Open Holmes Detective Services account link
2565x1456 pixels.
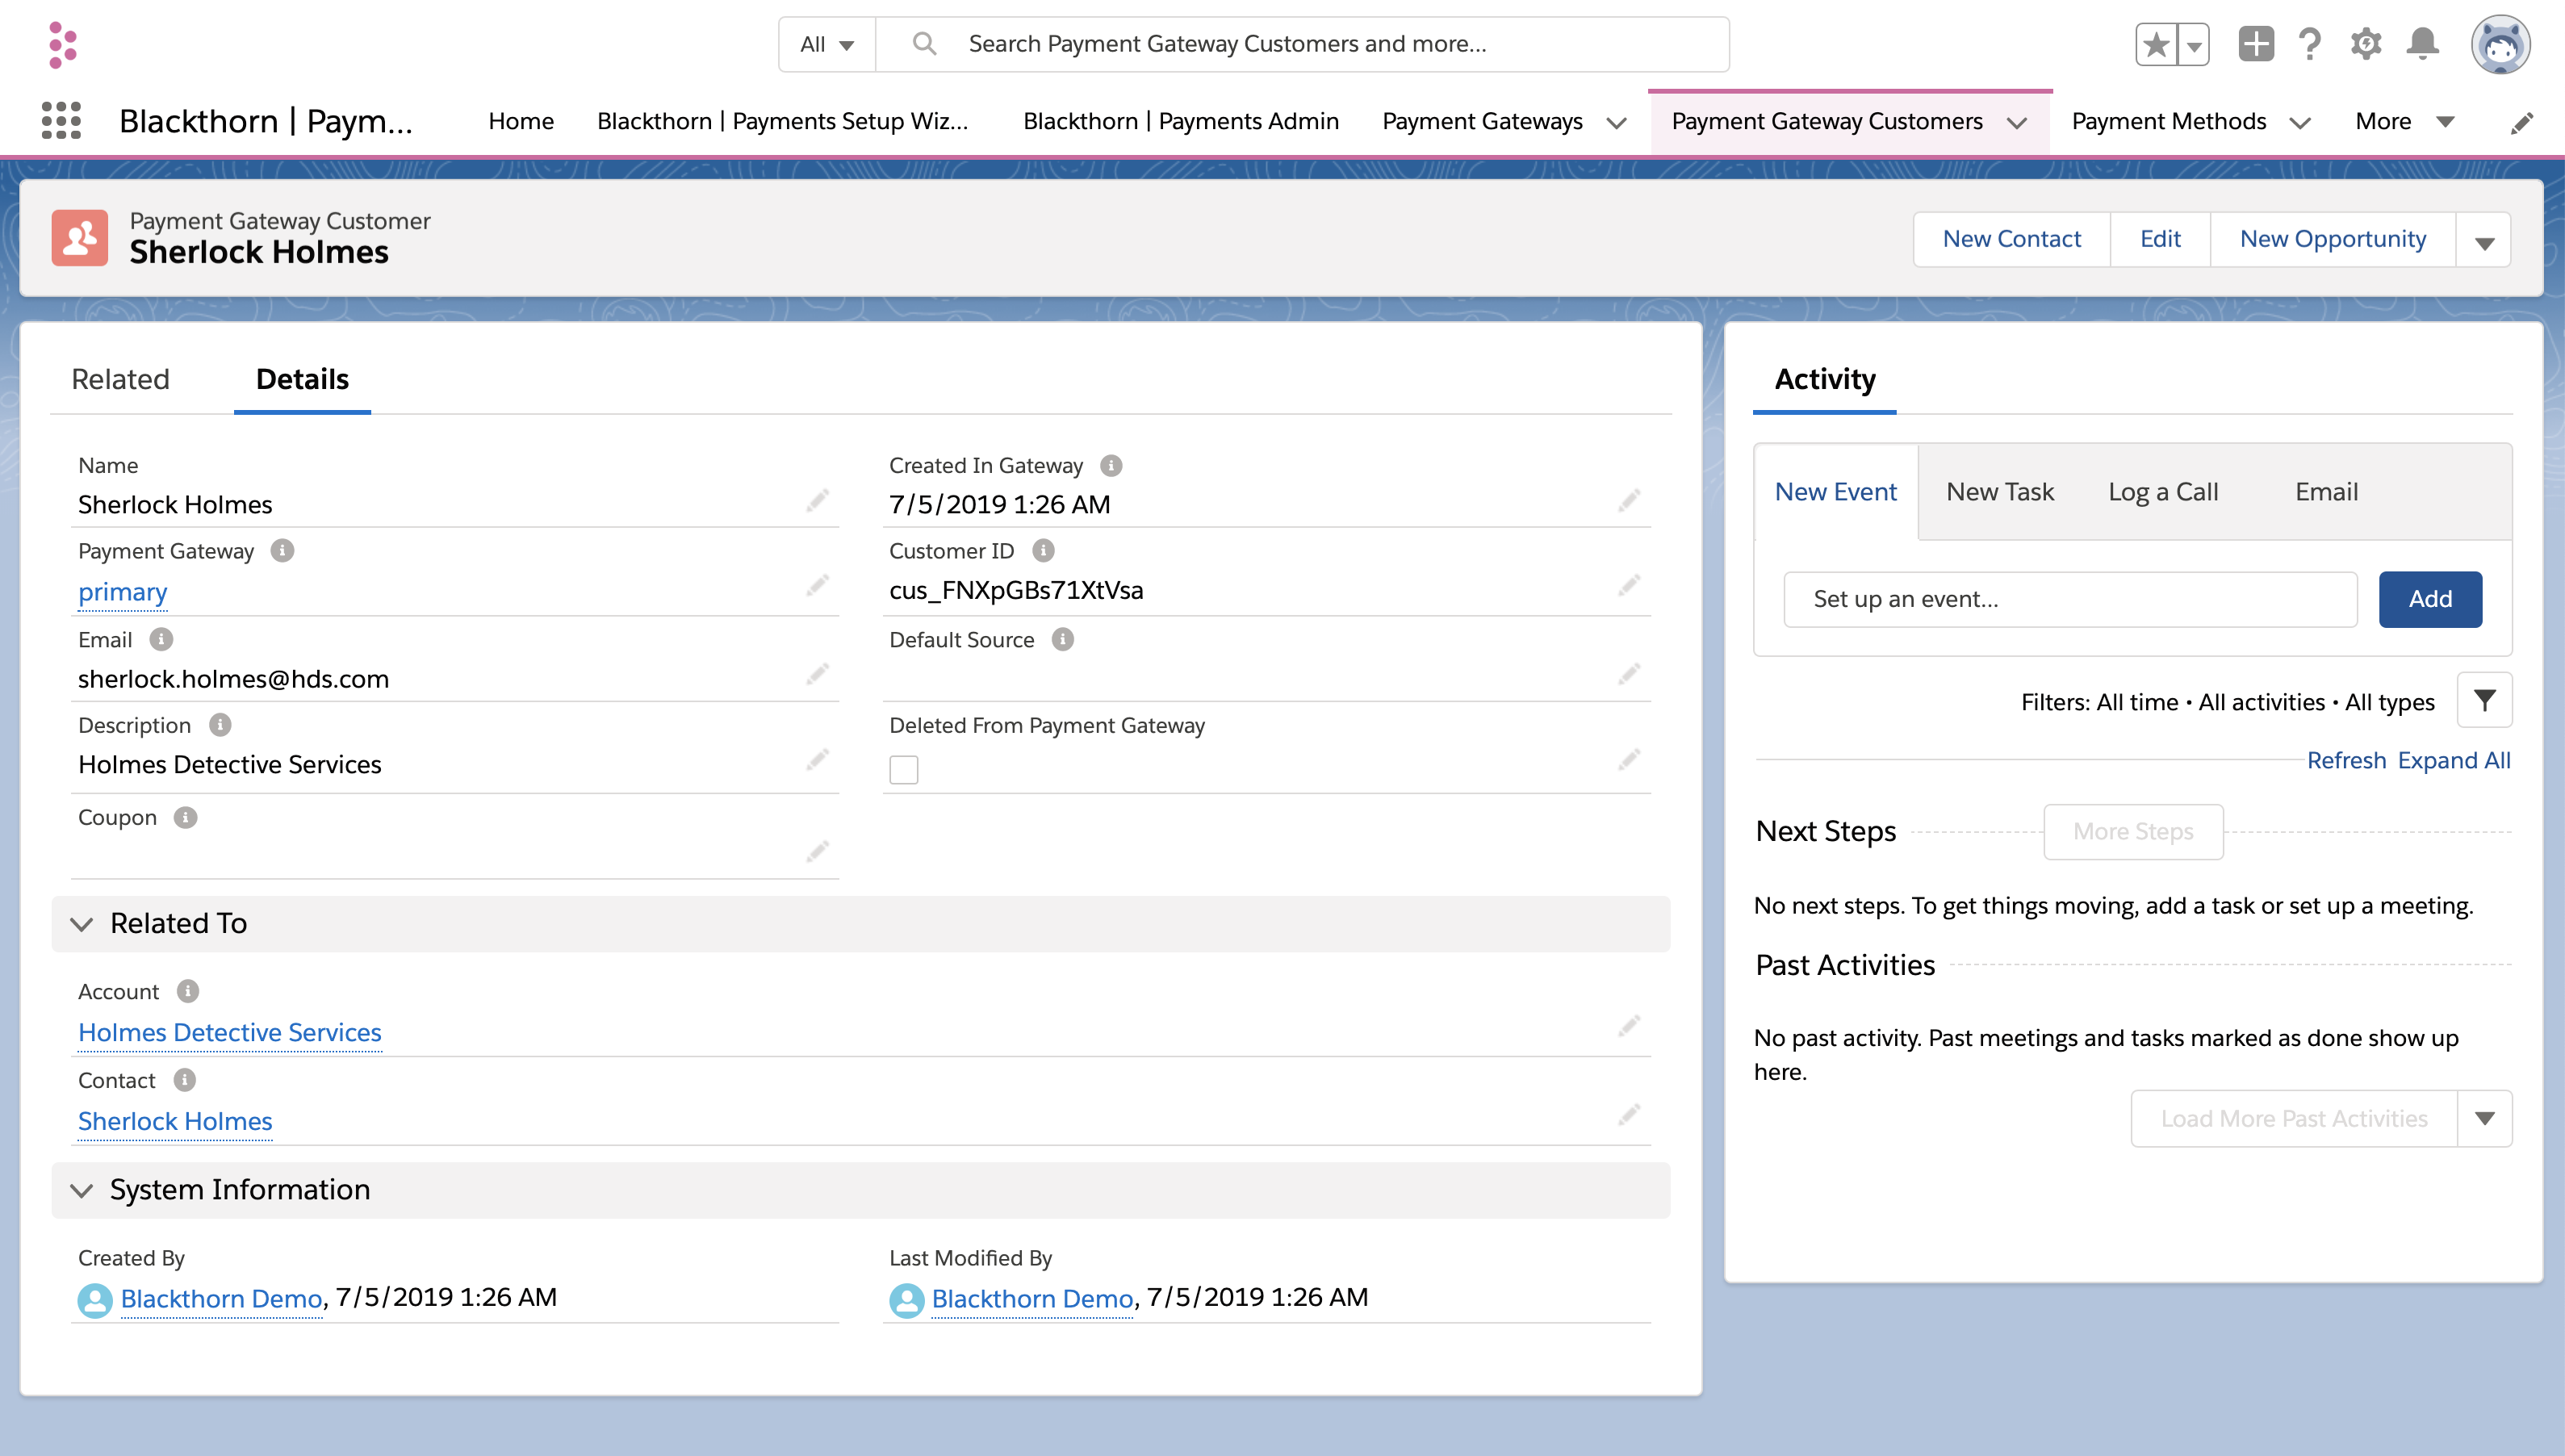230,1032
